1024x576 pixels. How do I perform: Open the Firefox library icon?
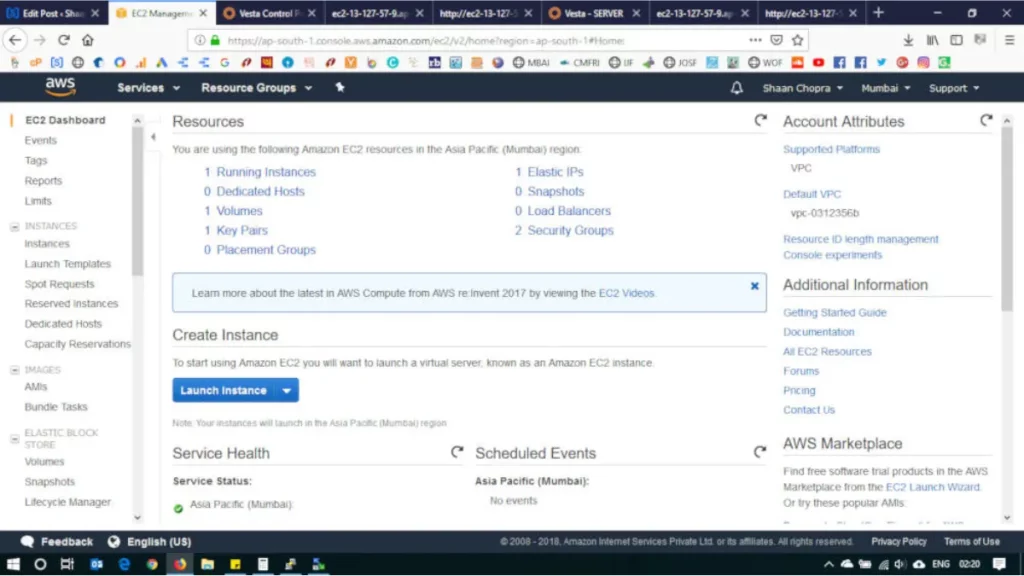pyautogui.click(x=932, y=40)
